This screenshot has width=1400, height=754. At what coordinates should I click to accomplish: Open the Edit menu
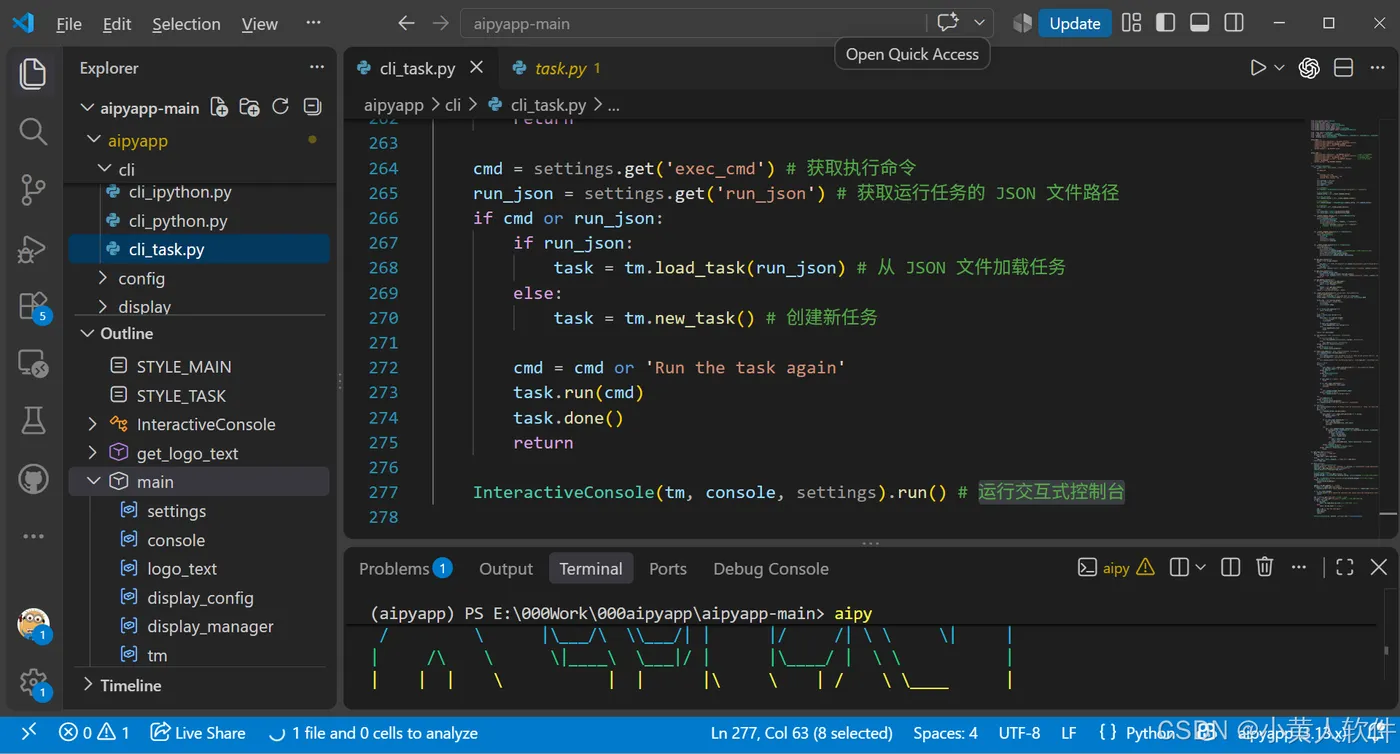117,24
